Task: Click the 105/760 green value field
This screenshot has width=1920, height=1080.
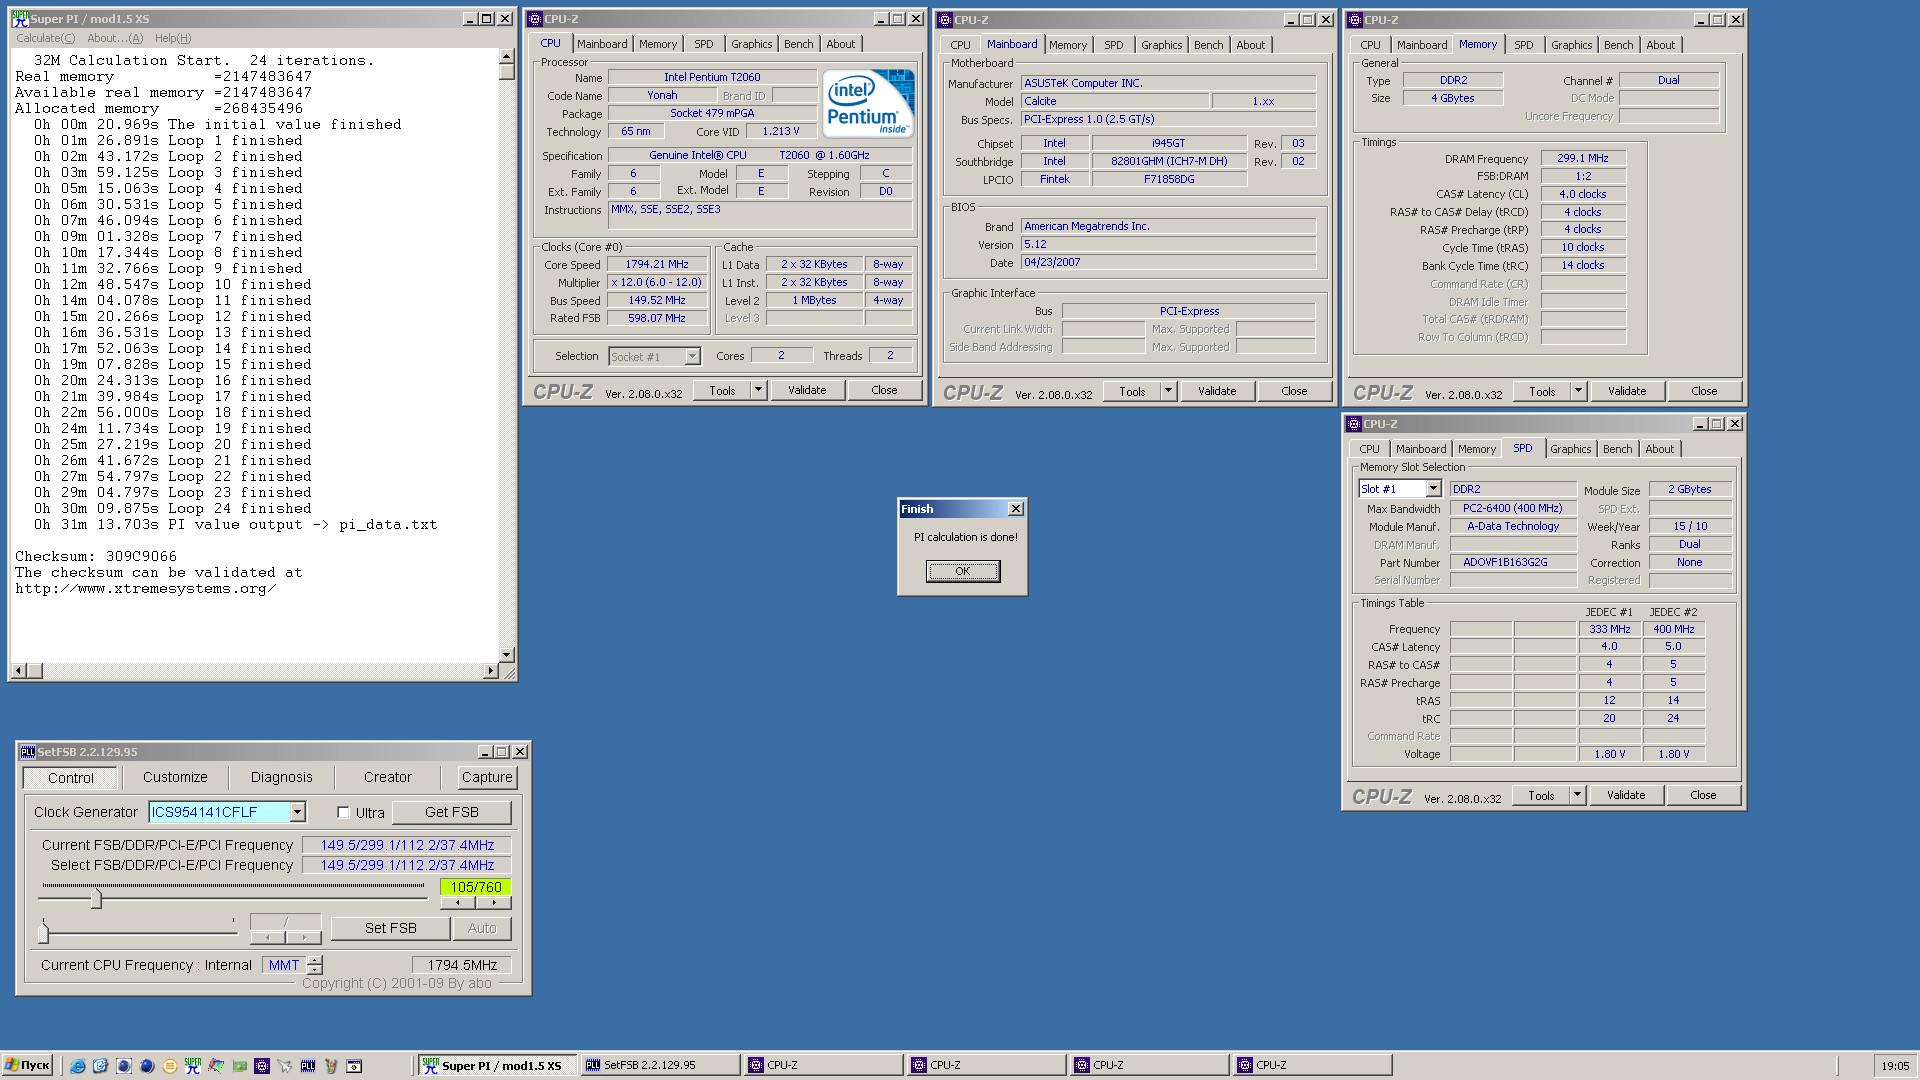Action: (x=475, y=887)
